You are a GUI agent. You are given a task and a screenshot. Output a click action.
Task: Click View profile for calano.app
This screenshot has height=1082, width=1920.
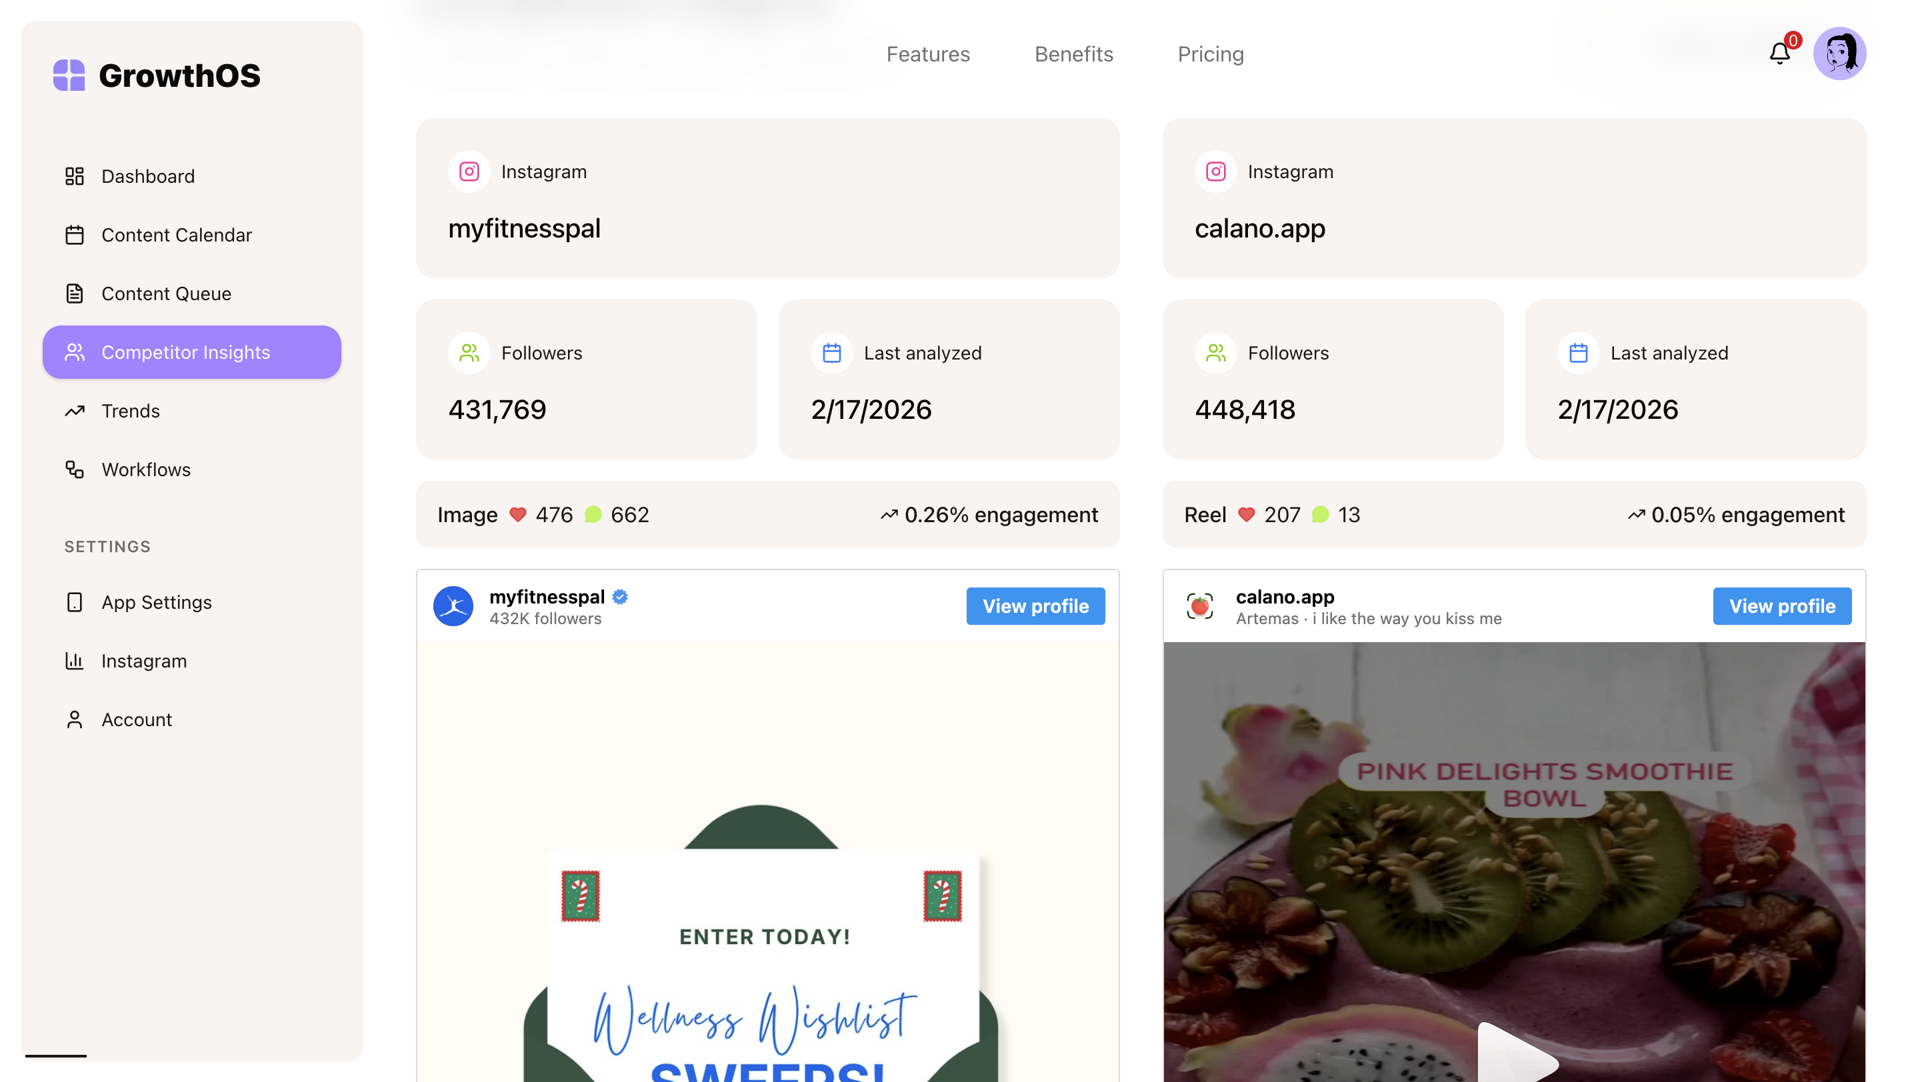tap(1781, 606)
